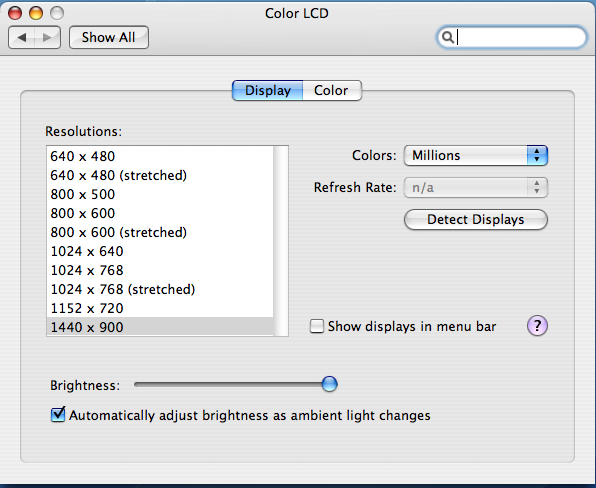The height and width of the screenshot is (488, 596).
Task: Click the forward arrow navigation button
Action: tap(48, 37)
